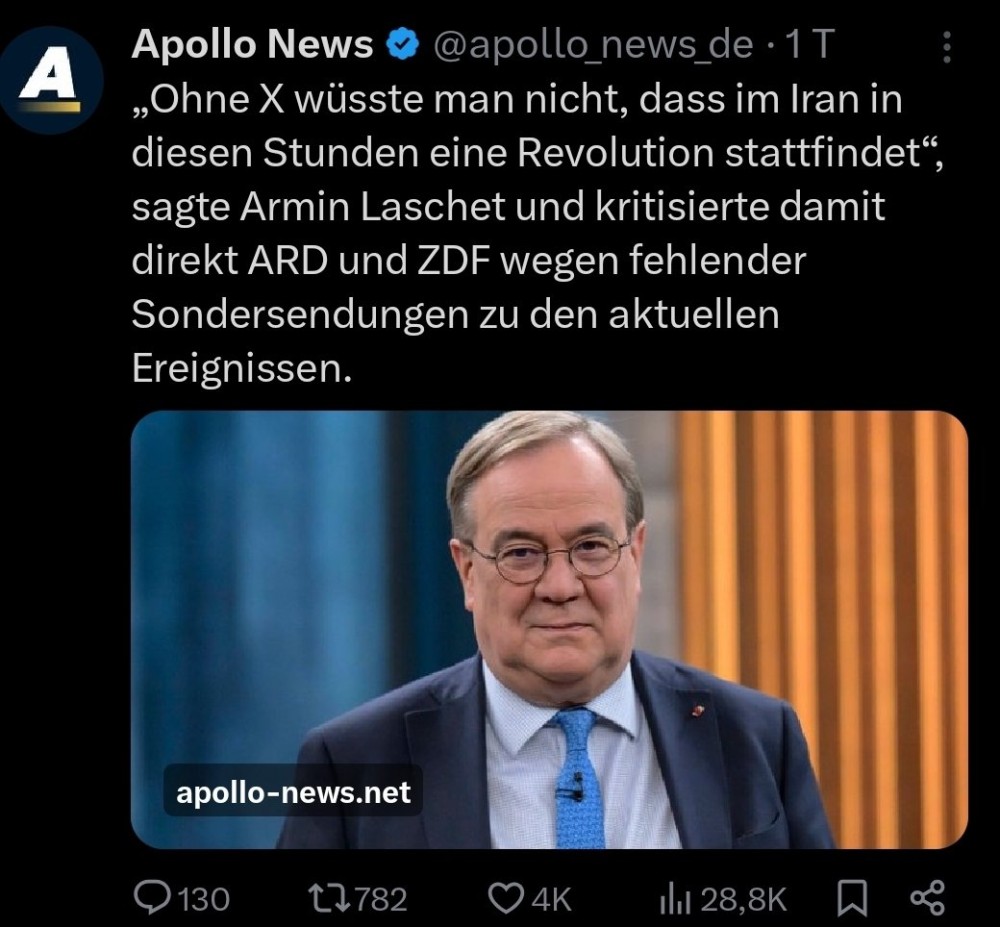Click the 4K likes count
This screenshot has height=927, width=1000.
coord(550,899)
